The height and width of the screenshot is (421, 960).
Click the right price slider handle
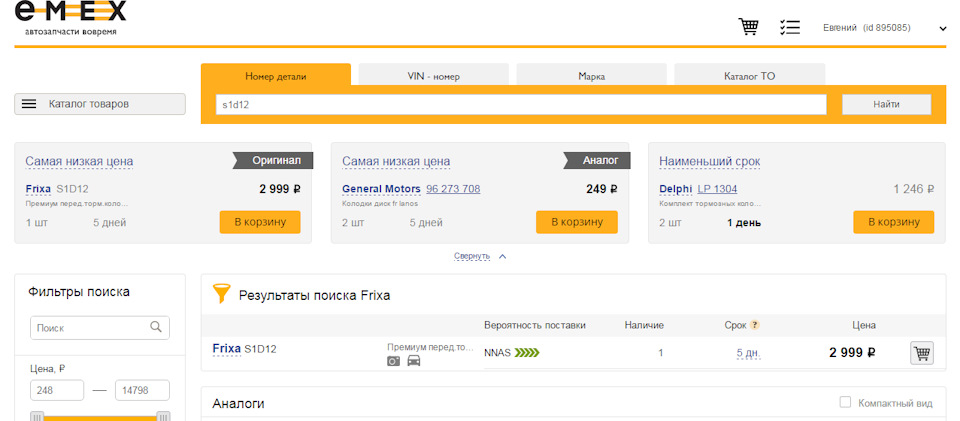[x=163, y=416]
